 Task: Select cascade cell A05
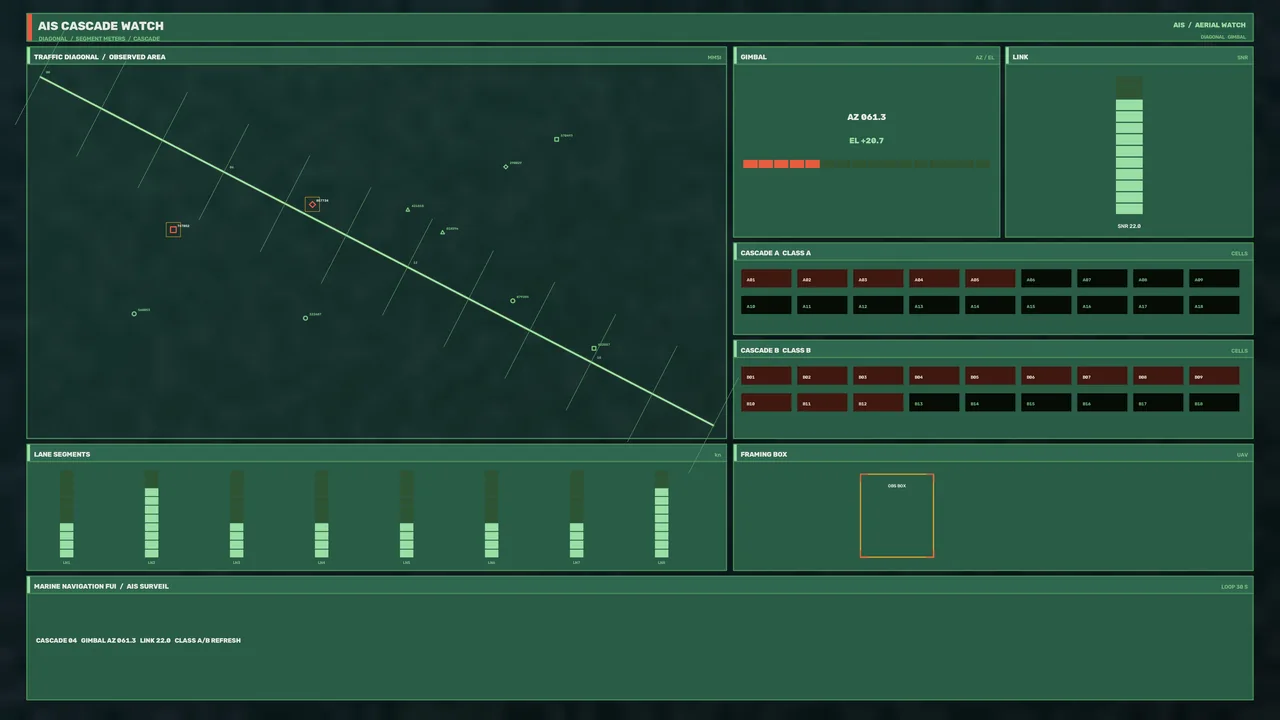[x=990, y=279]
